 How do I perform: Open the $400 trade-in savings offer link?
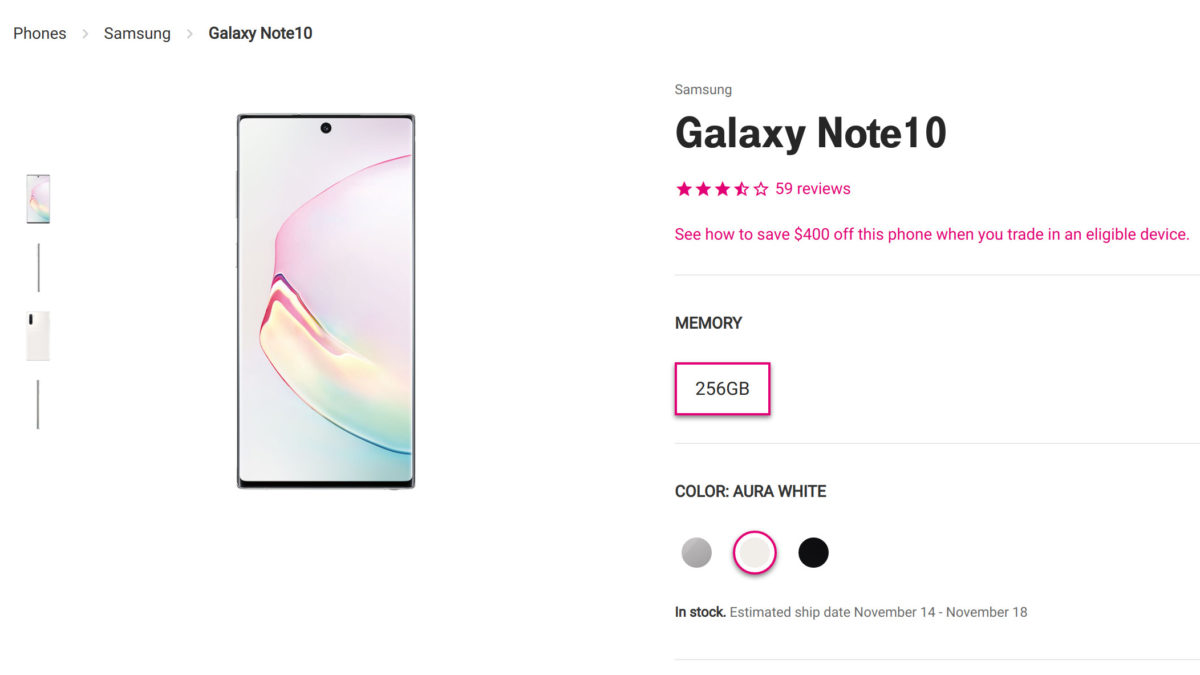pos(932,234)
